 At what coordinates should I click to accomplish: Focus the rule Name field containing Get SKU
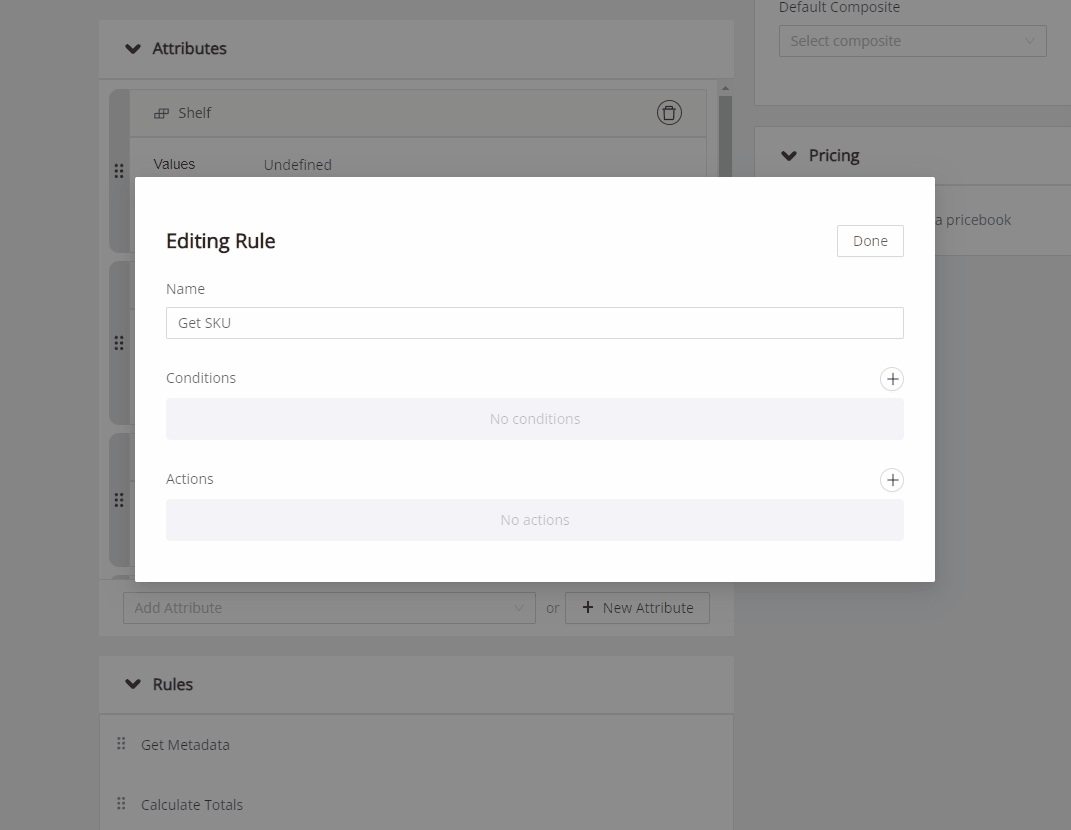pos(534,323)
